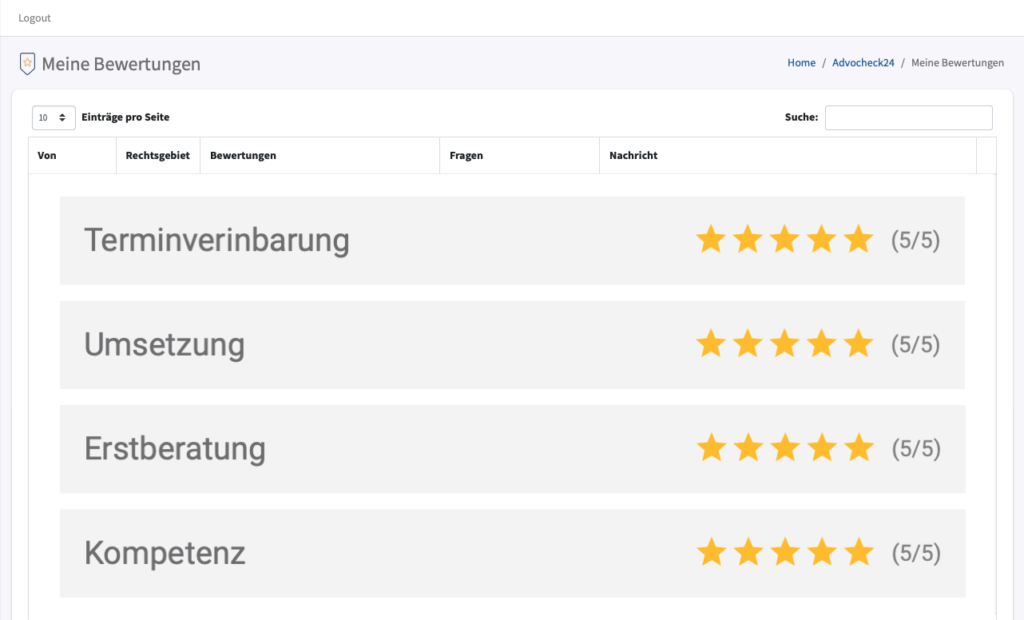Click fifth star in Terminverinbarung row

pyautogui.click(x=859, y=240)
